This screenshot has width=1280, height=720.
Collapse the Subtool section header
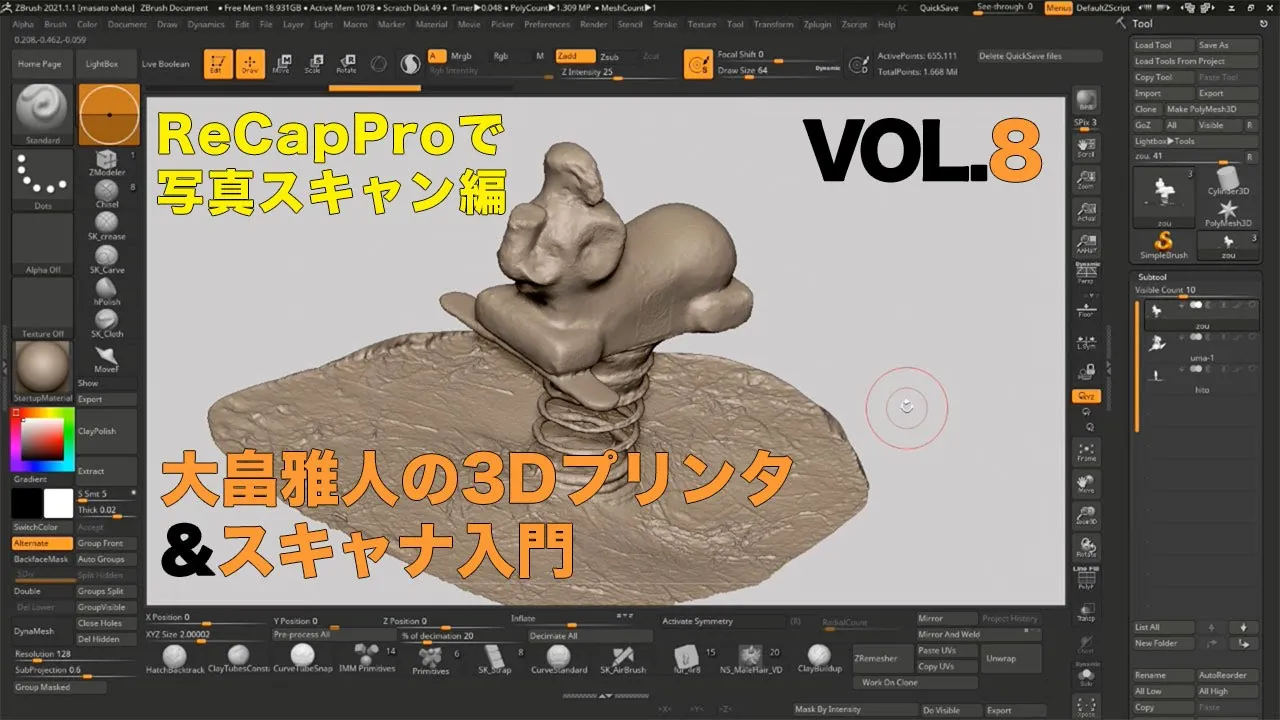coord(1153,277)
